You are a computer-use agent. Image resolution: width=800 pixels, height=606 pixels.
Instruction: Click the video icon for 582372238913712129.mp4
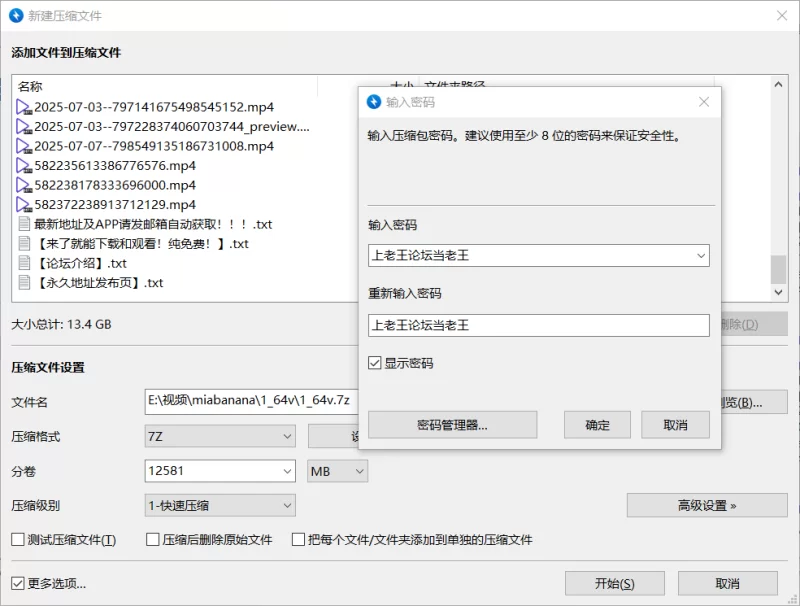[x=24, y=205]
